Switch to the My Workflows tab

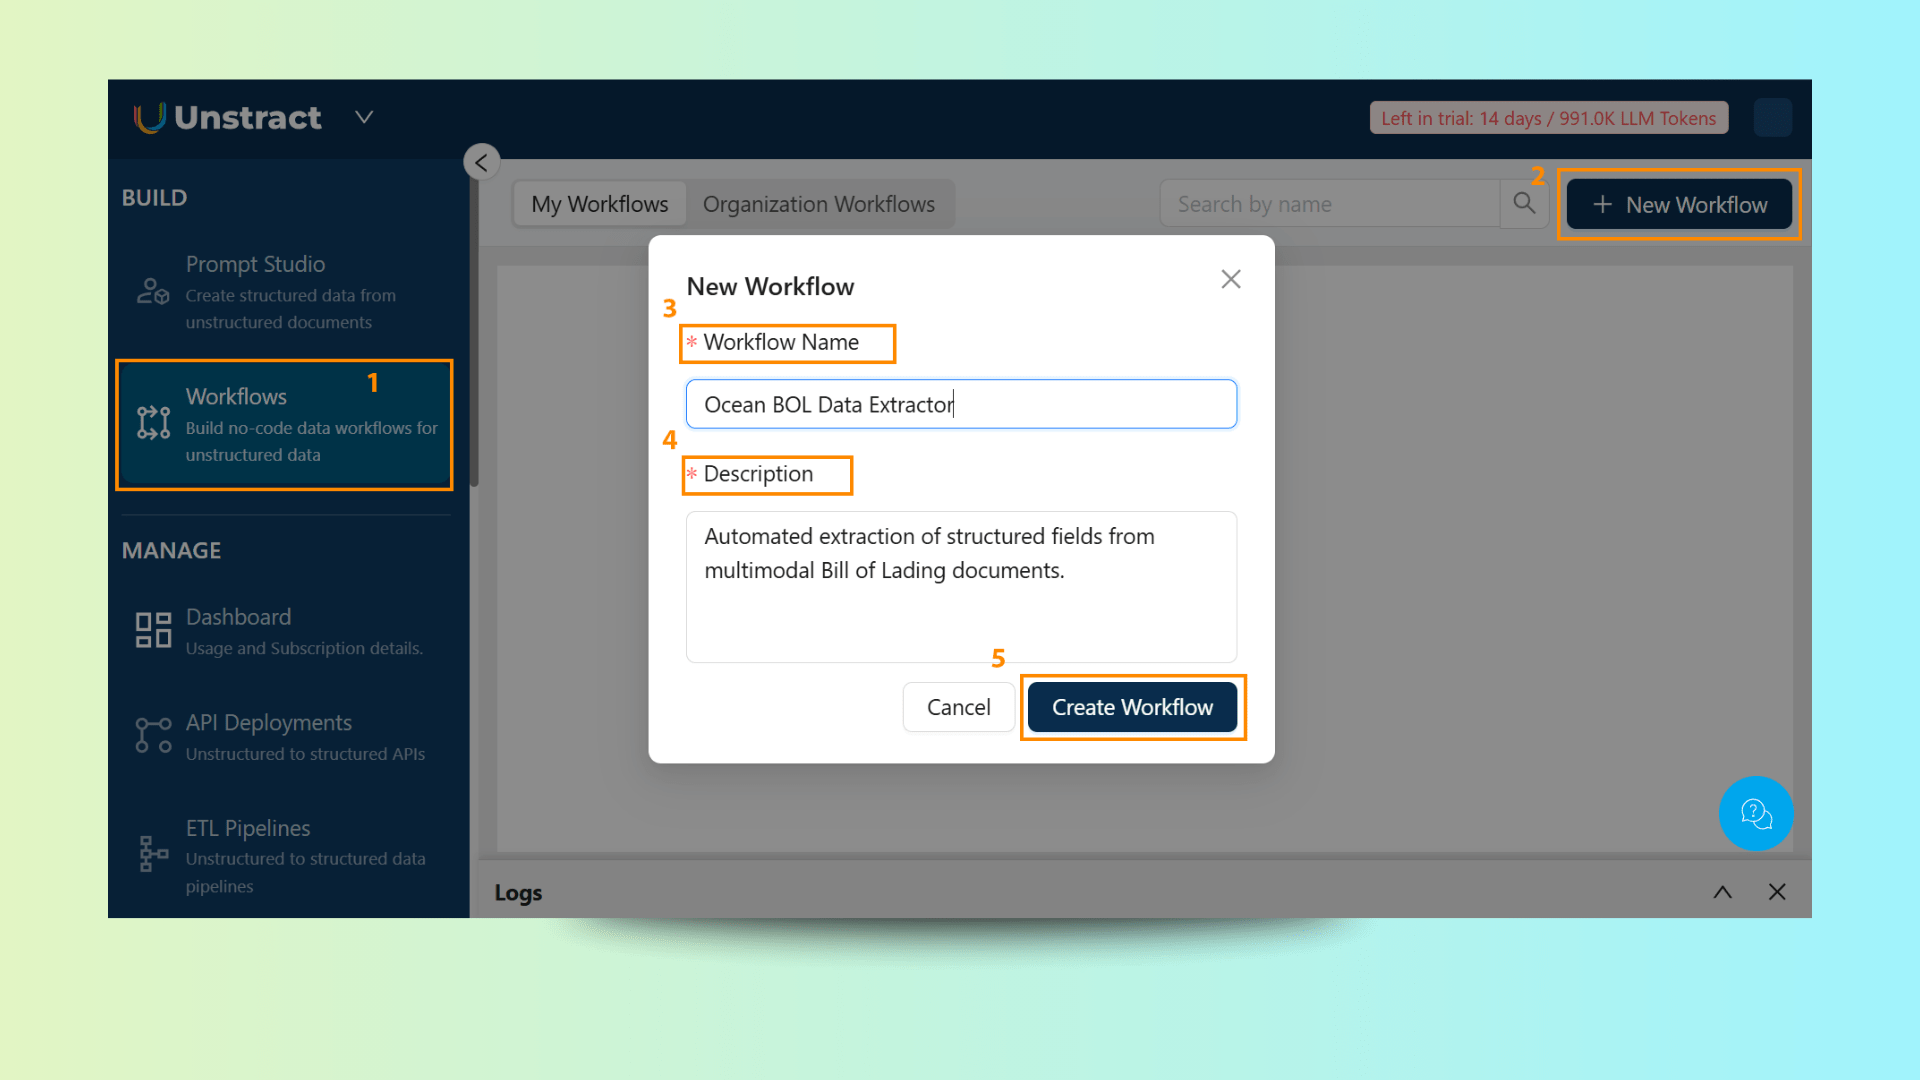coord(599,204)
